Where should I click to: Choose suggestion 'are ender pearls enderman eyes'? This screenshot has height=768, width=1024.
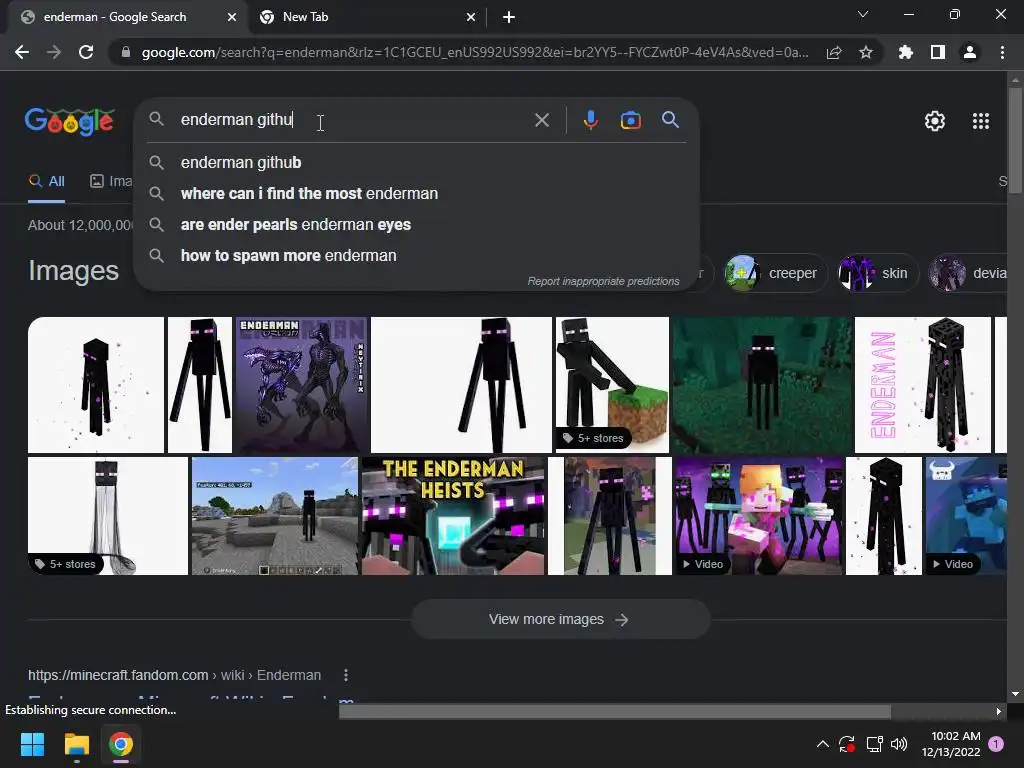click(x=417, y=225)
